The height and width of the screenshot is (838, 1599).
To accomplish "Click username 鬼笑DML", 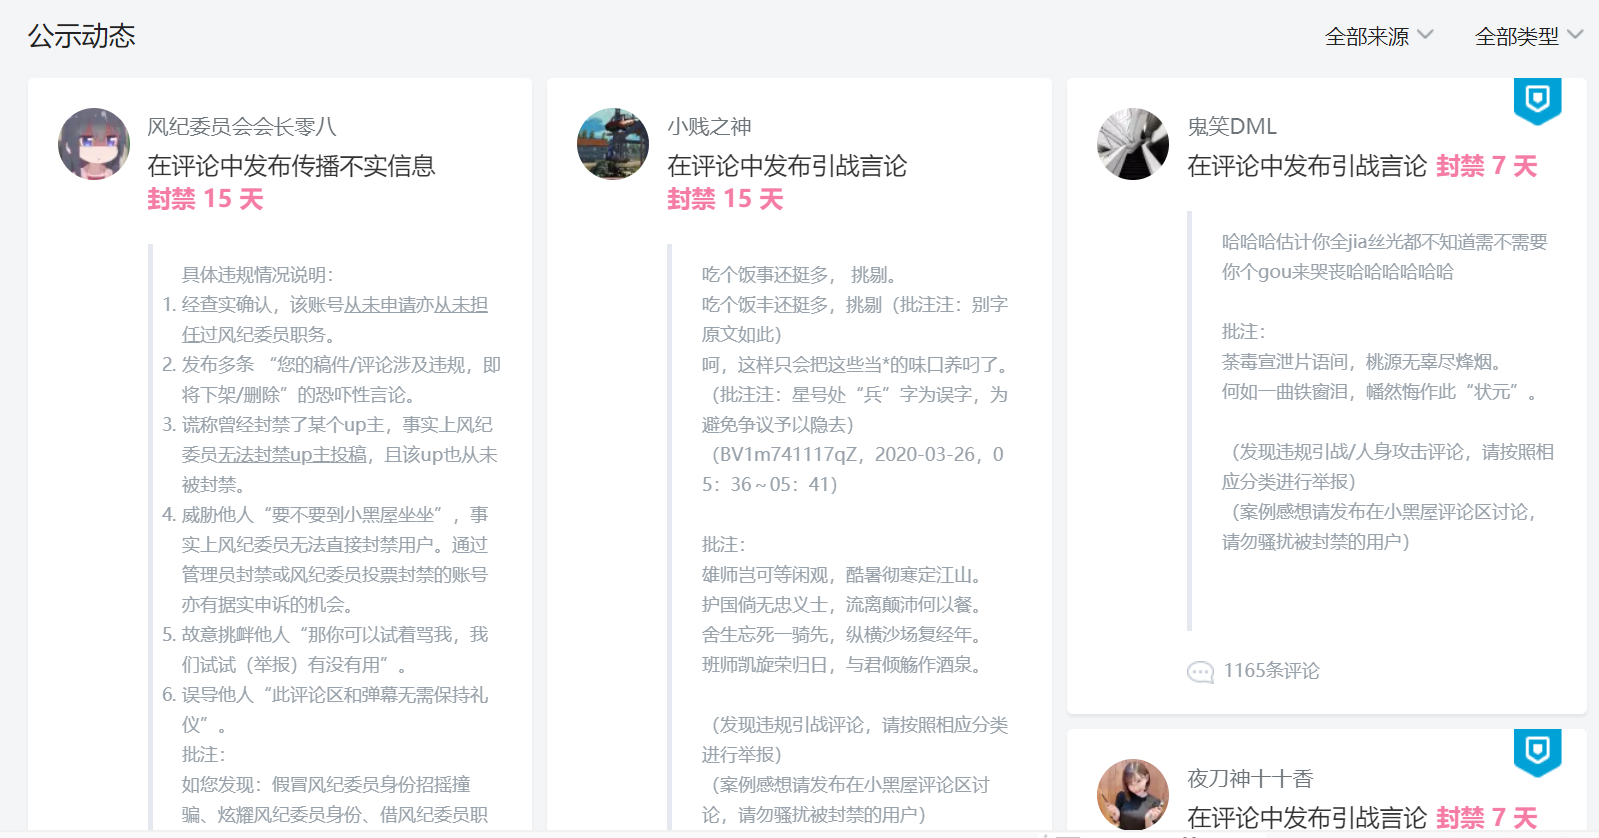I will (1232, 127).
